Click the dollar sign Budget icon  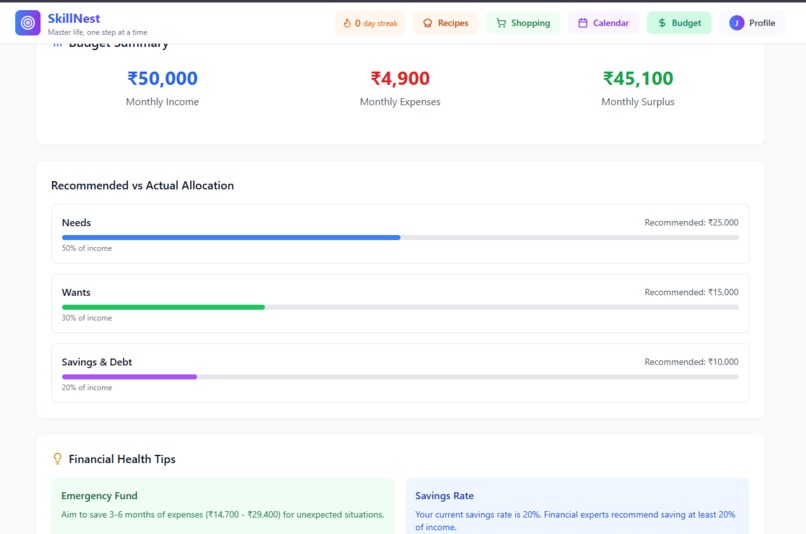(662, 23)
